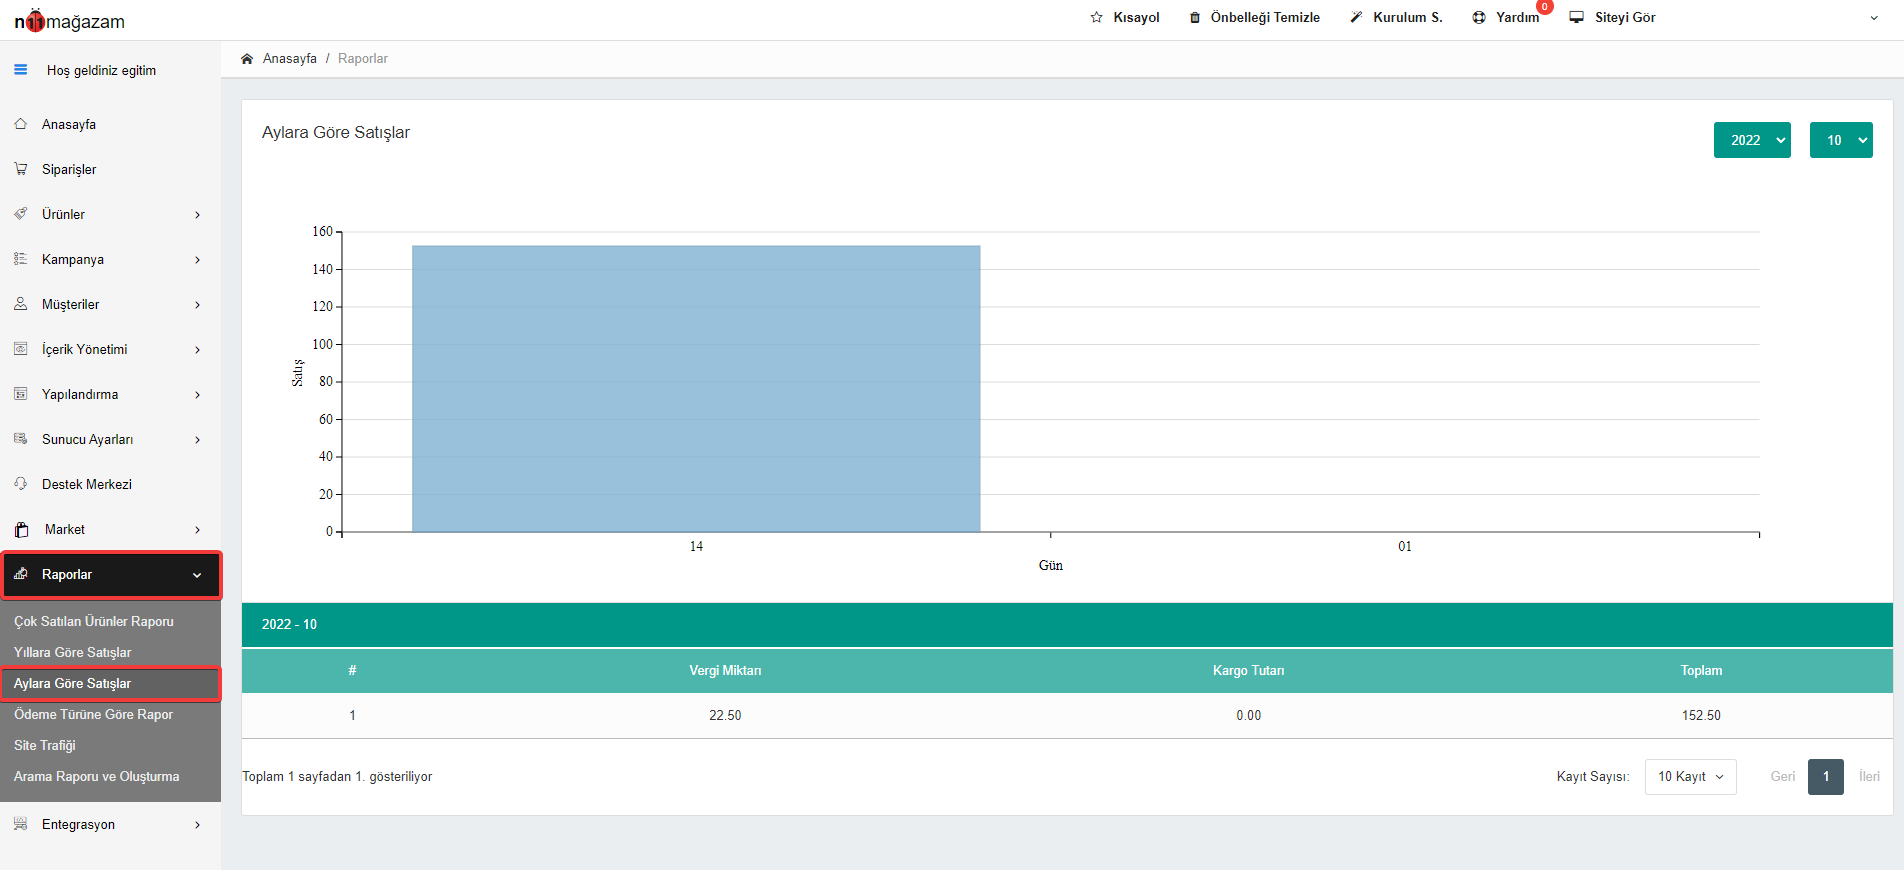Click the Hoş geldiniz egitim text
This screenshot has width=1904, height=870.
coord(101,70)
